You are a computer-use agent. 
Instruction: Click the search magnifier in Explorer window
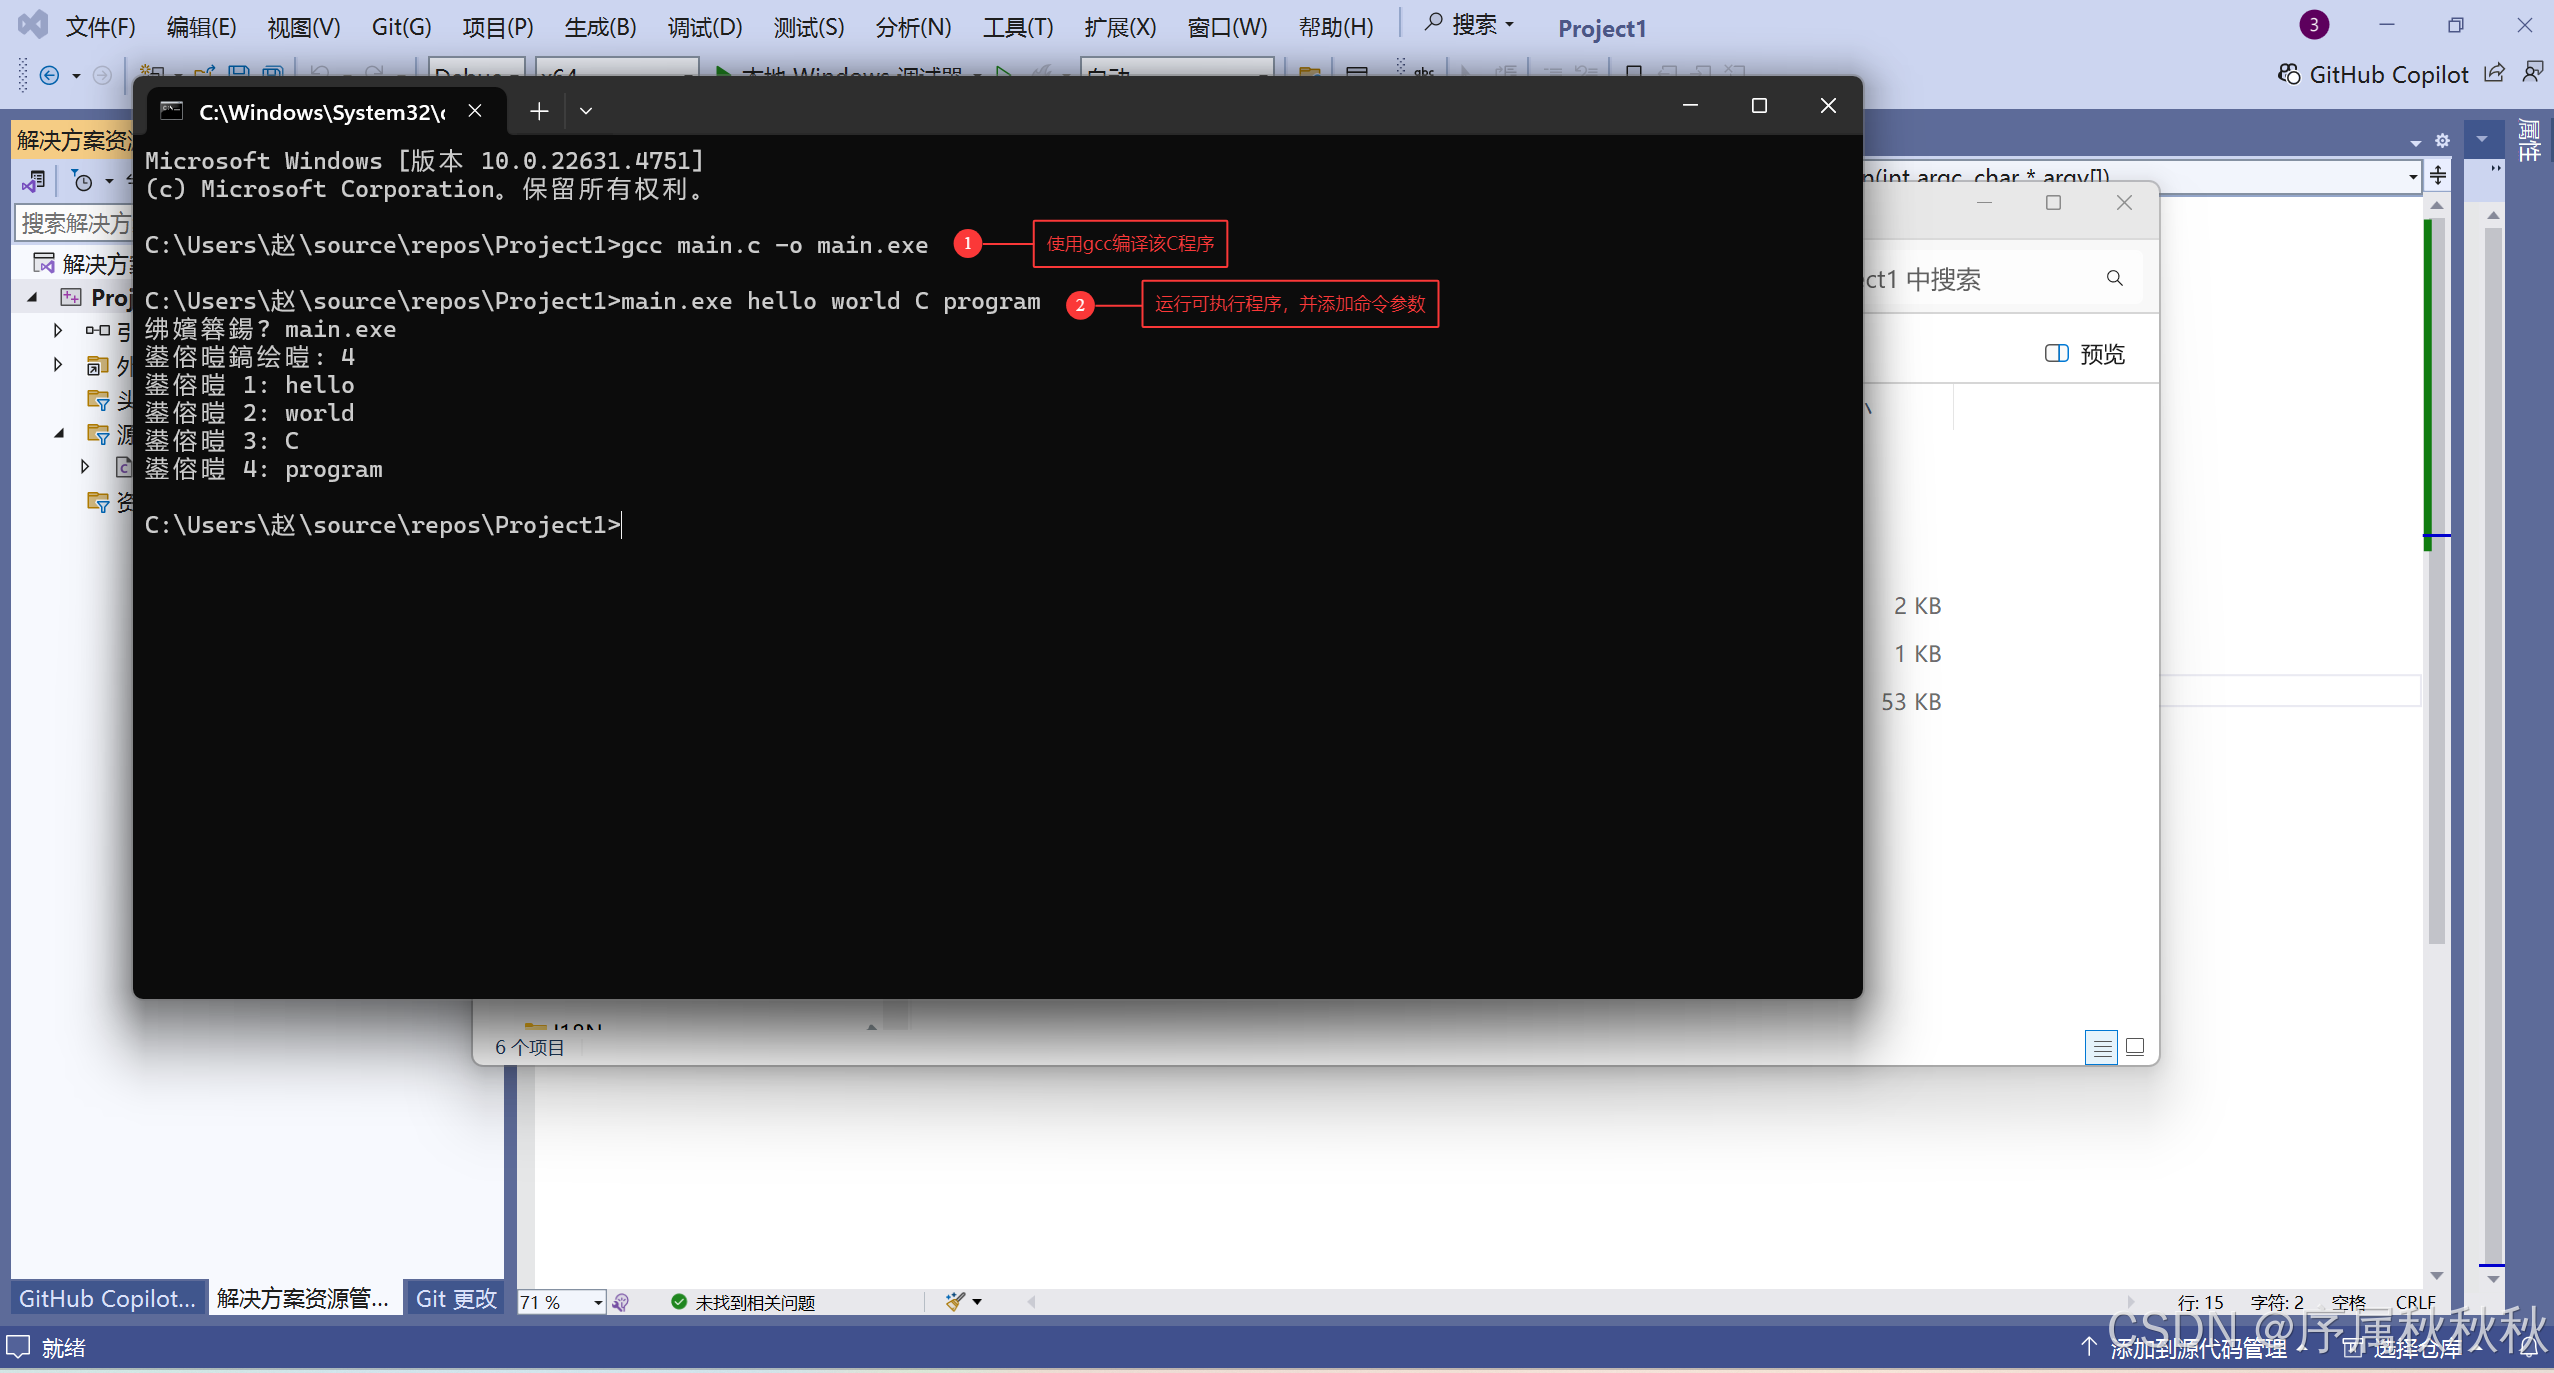tap(2114, 278)
